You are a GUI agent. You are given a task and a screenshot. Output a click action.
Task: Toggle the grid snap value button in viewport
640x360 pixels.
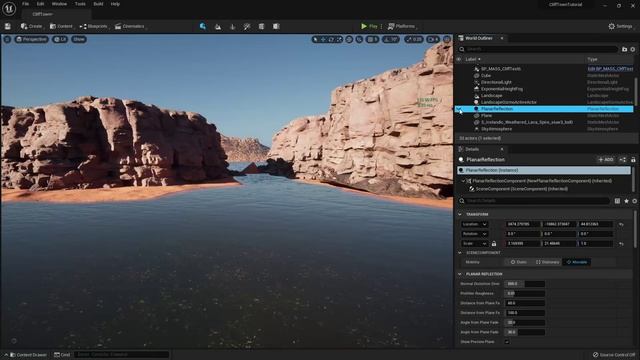click(x=372, y=39)
